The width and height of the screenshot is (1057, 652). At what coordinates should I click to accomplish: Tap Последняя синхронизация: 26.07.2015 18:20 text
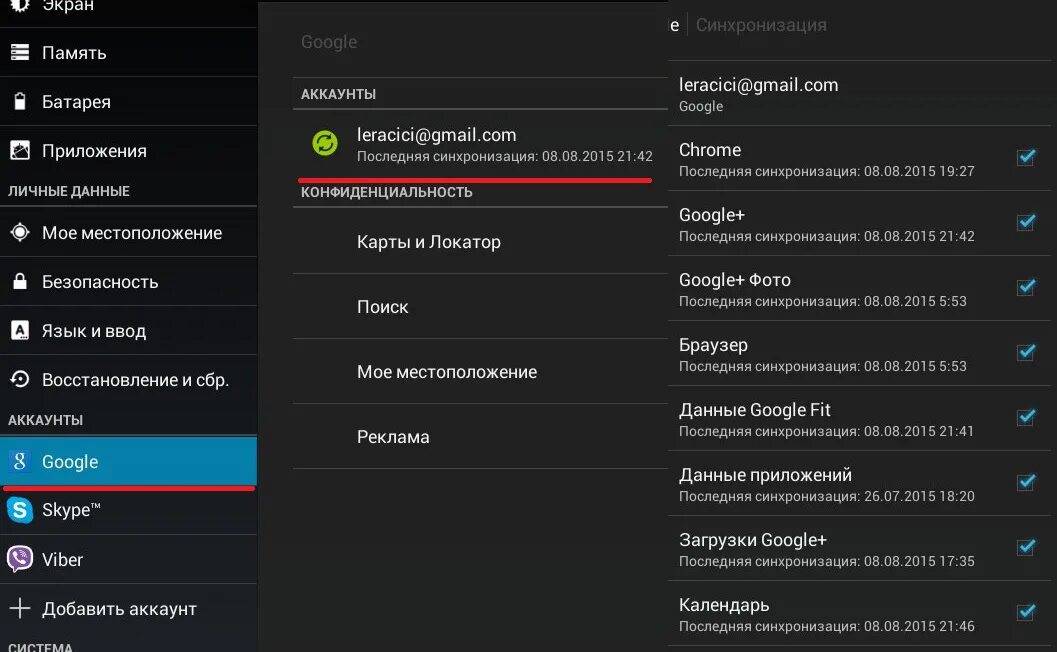pyautogui.click(x=826, y=496)
